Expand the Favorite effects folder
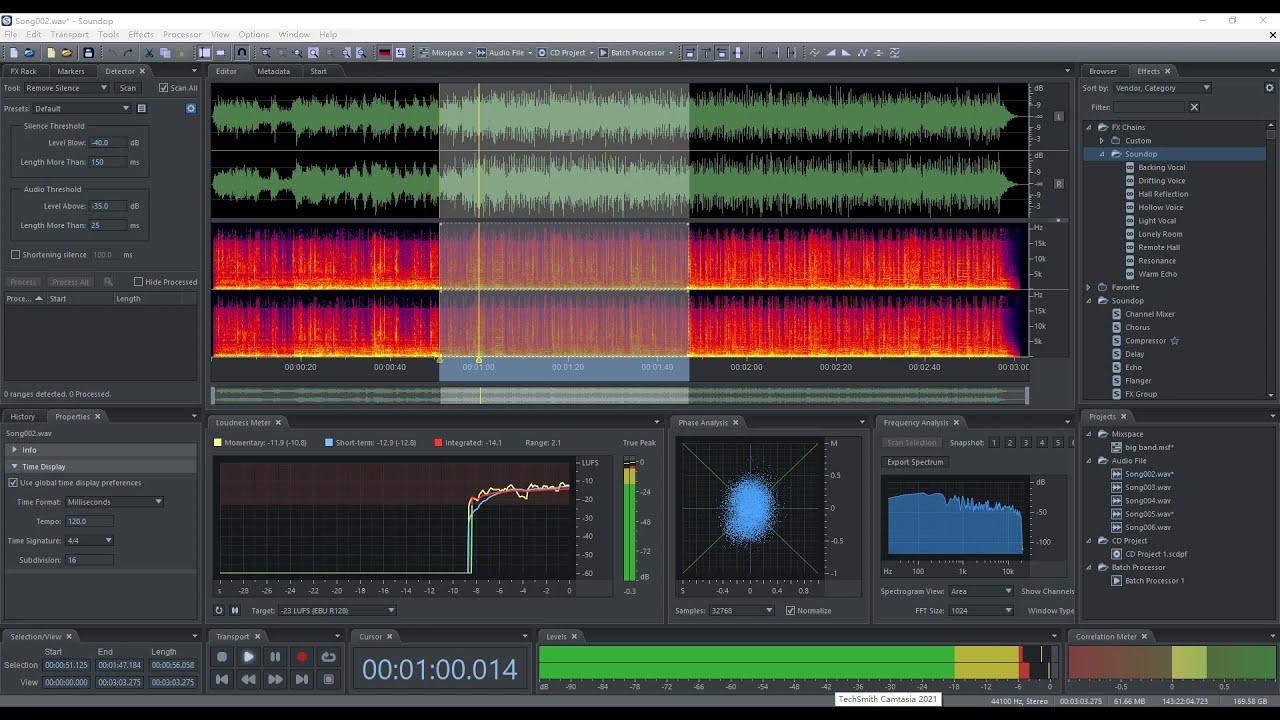The width and height of the screenshot is (1280, 720). click(x=1089, y=287)
